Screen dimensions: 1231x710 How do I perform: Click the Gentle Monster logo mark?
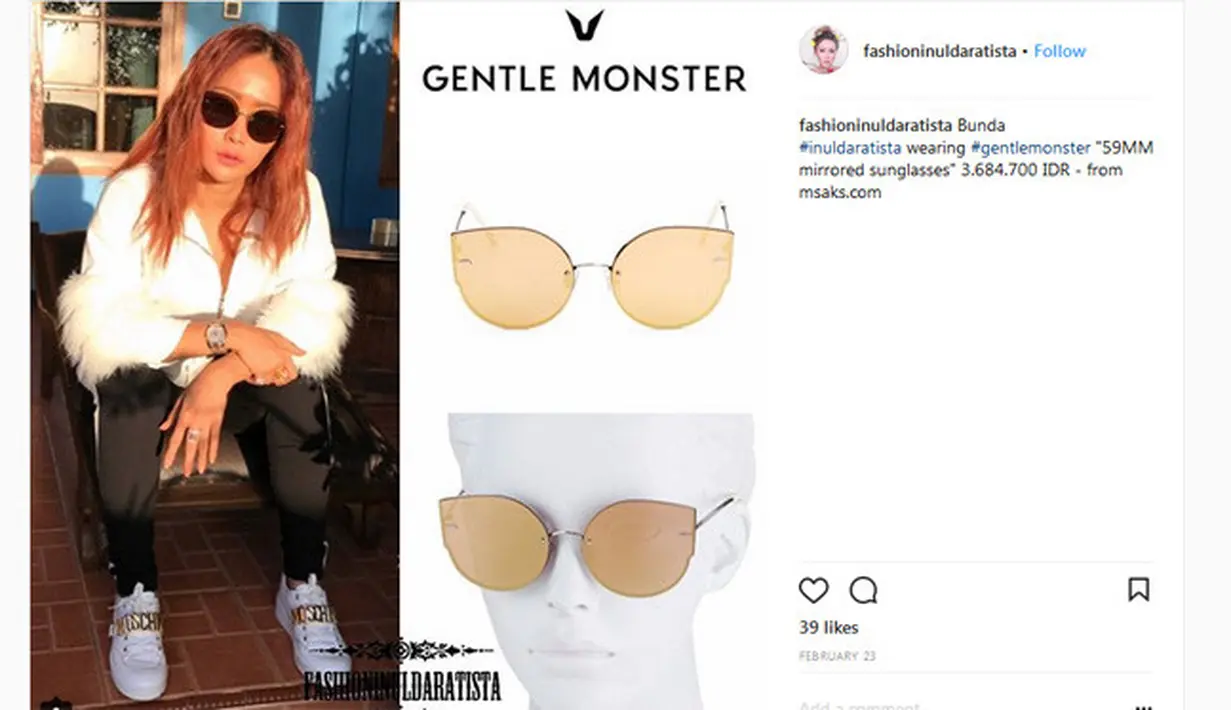(x=584, y=26)
